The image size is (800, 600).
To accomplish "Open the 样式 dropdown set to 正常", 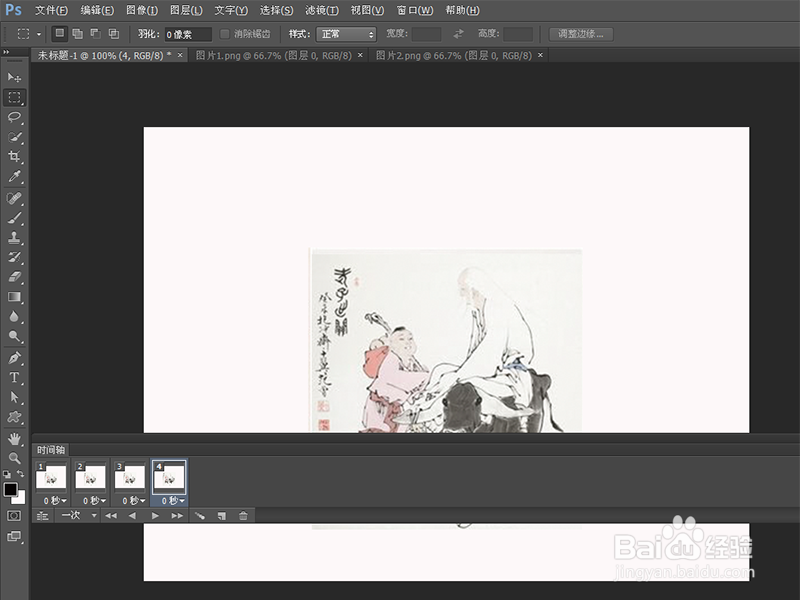I will [346, 34].
